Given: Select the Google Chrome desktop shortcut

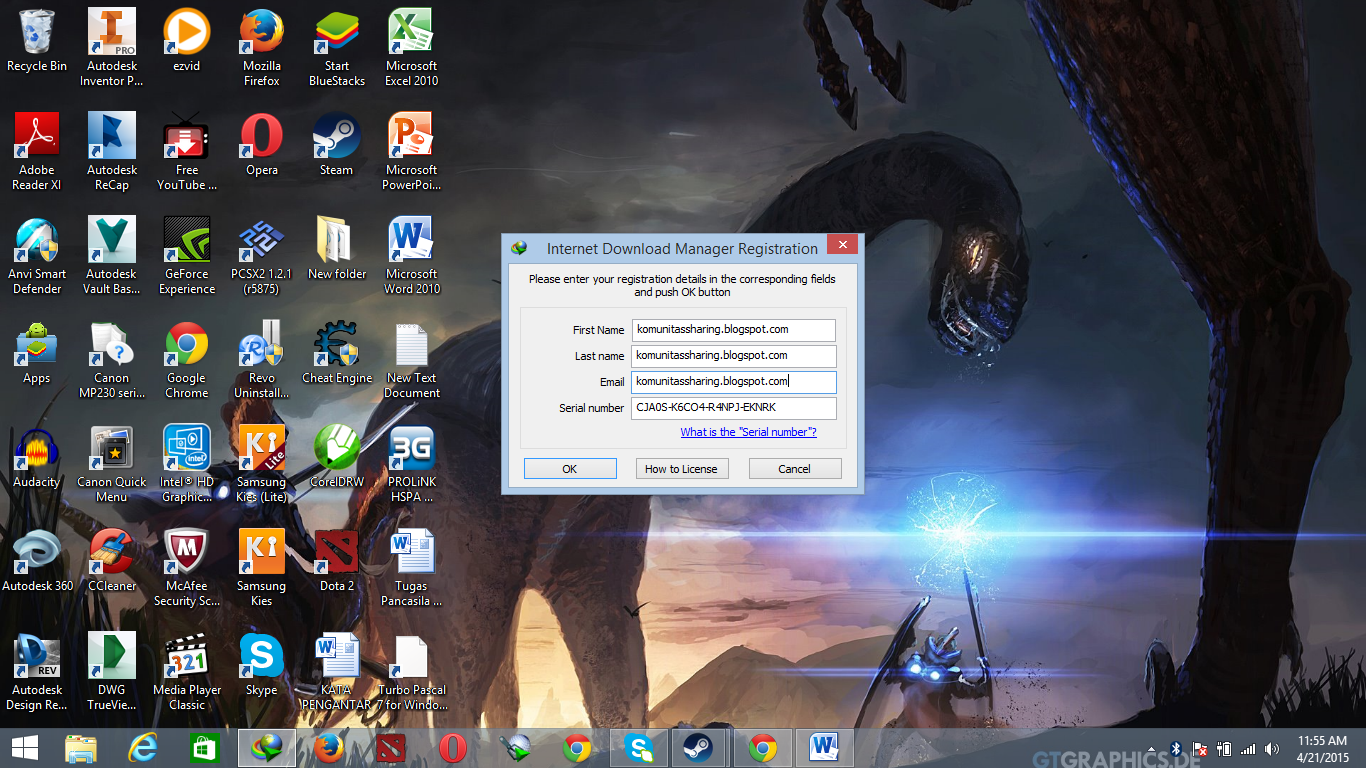Looking at the screenshot, I should point(187,360).
